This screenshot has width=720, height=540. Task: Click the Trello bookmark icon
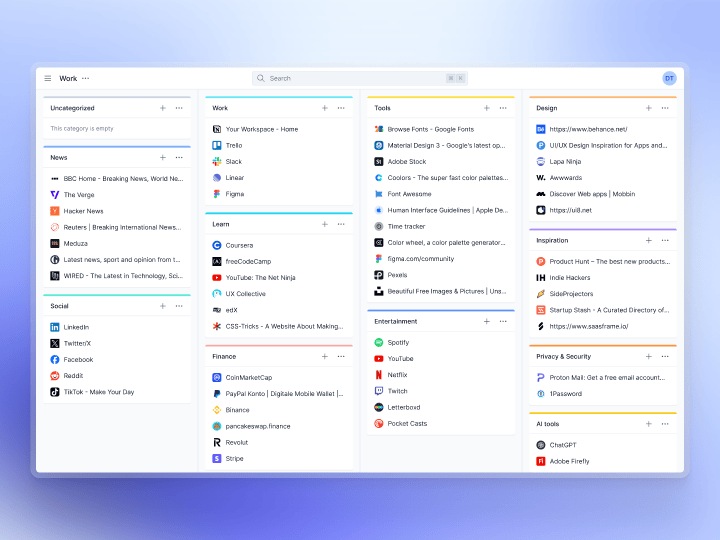pyautogui.click(x=217, y=145)
